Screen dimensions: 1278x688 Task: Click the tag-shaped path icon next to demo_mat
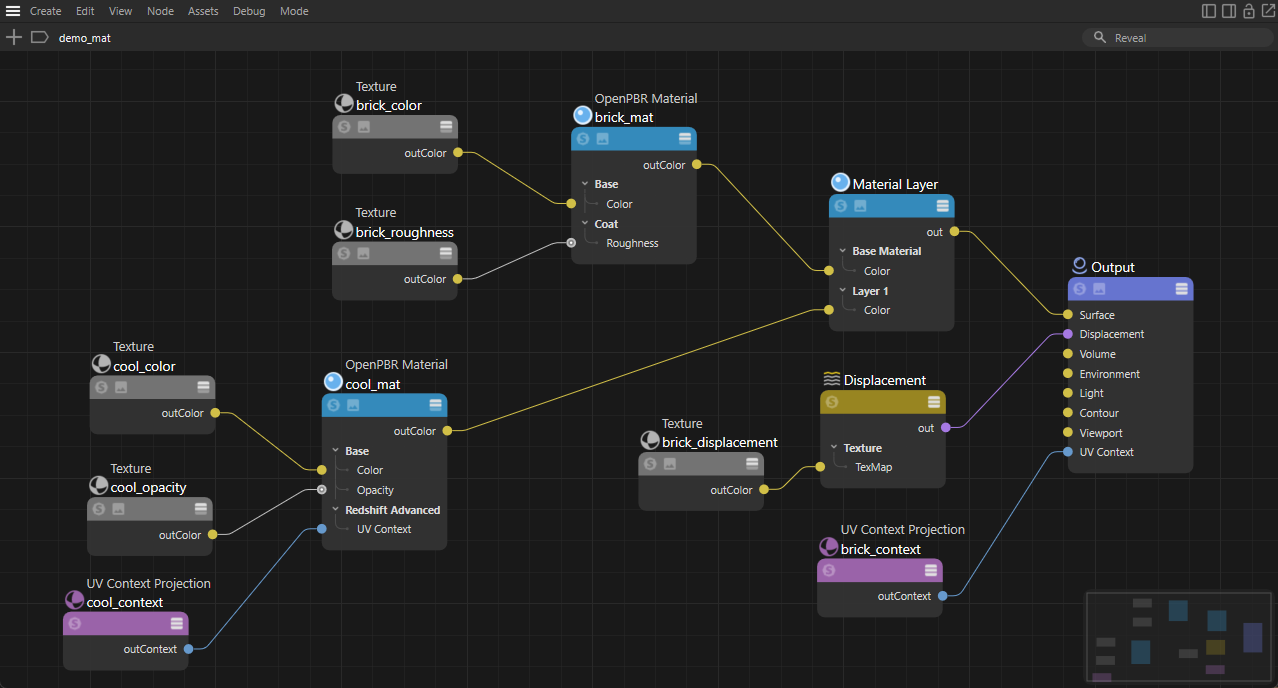(x=40, y=37)
